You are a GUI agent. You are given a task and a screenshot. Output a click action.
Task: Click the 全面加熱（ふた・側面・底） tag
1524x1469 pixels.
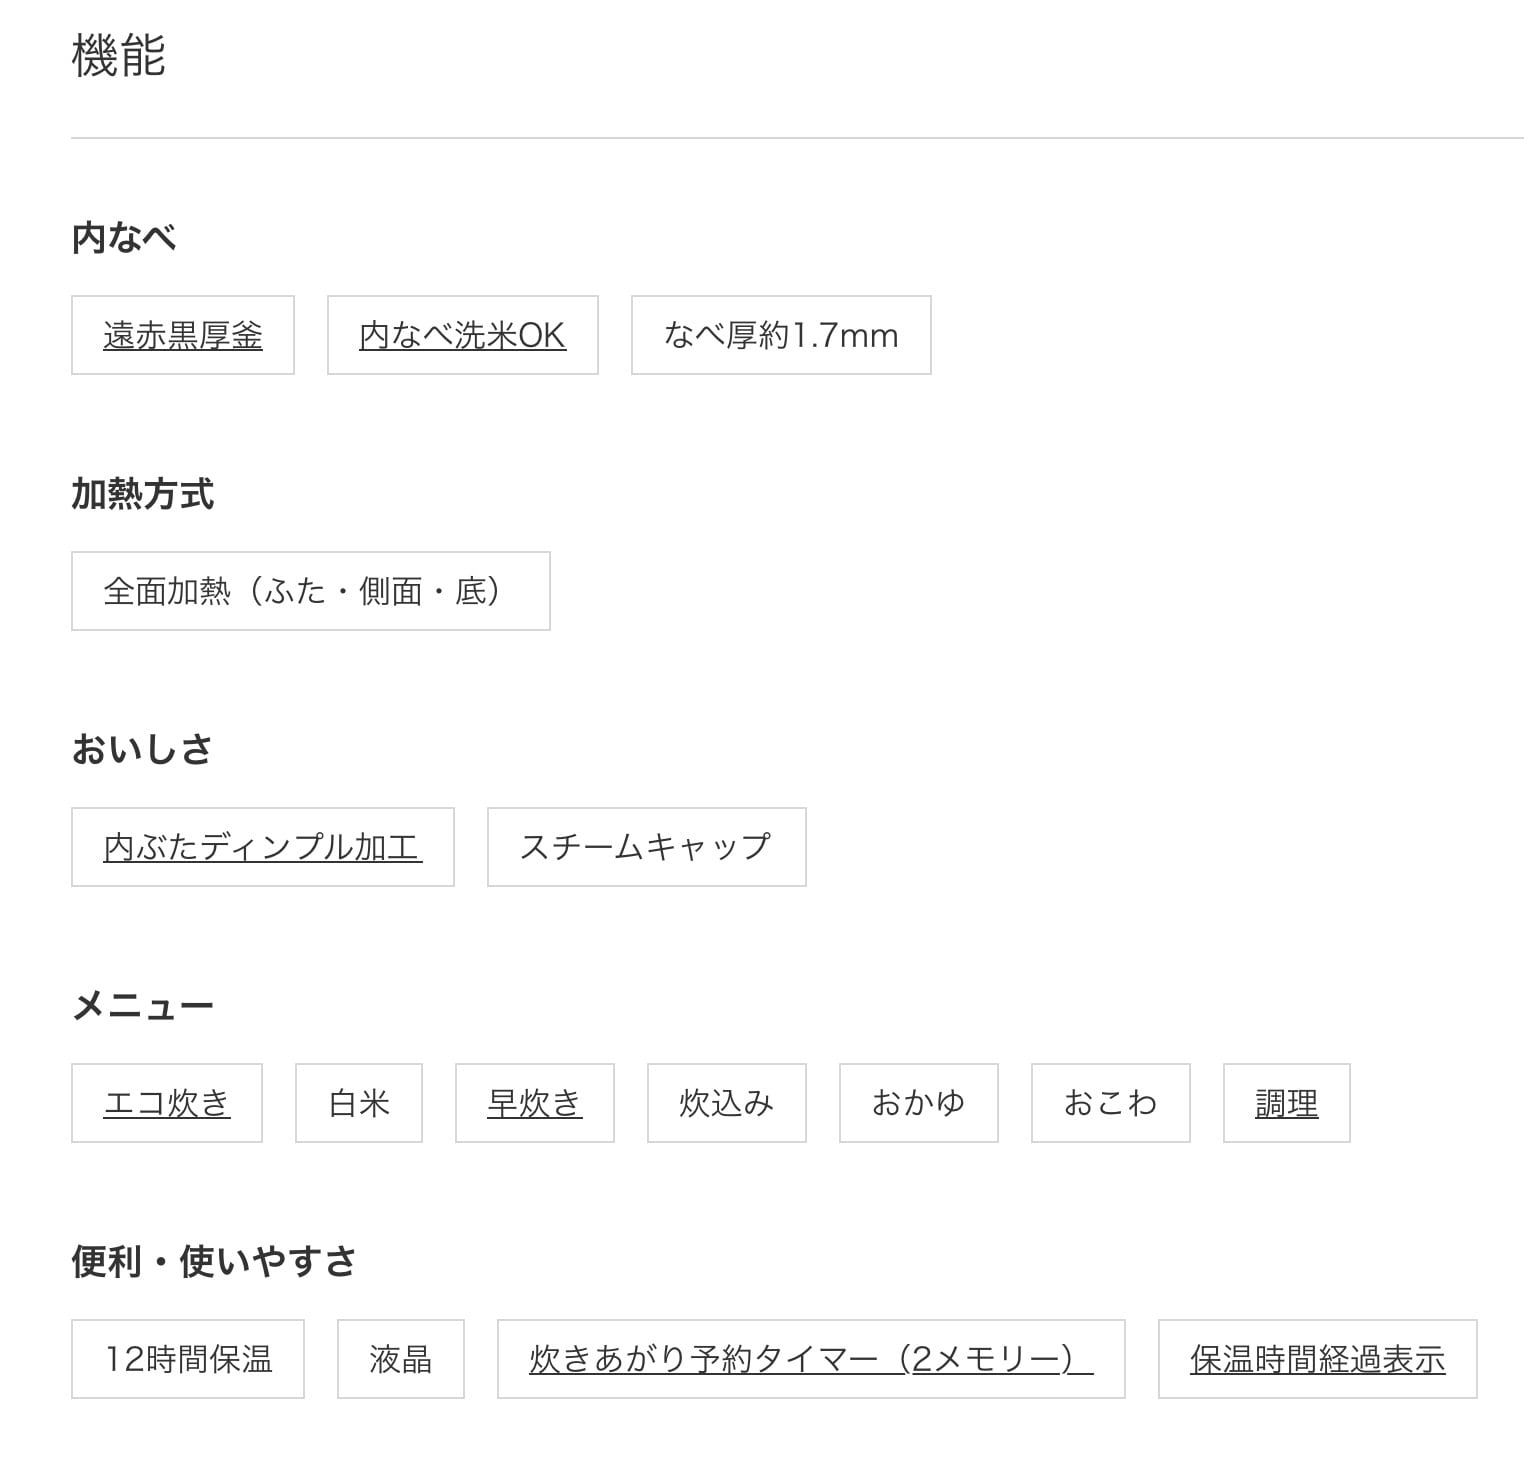pos(310,592)
